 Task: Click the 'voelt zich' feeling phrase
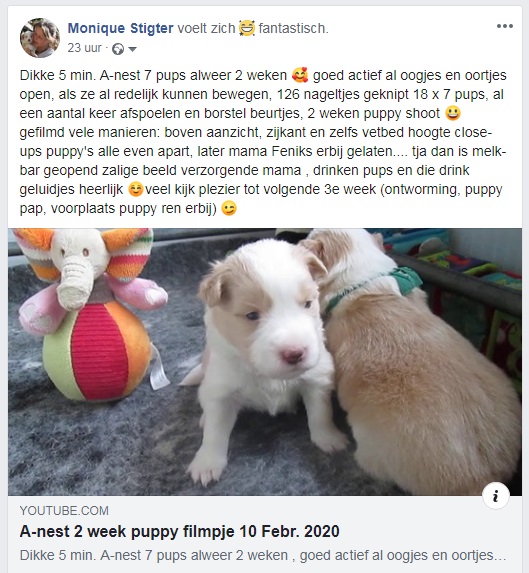[x=206, y=28]
